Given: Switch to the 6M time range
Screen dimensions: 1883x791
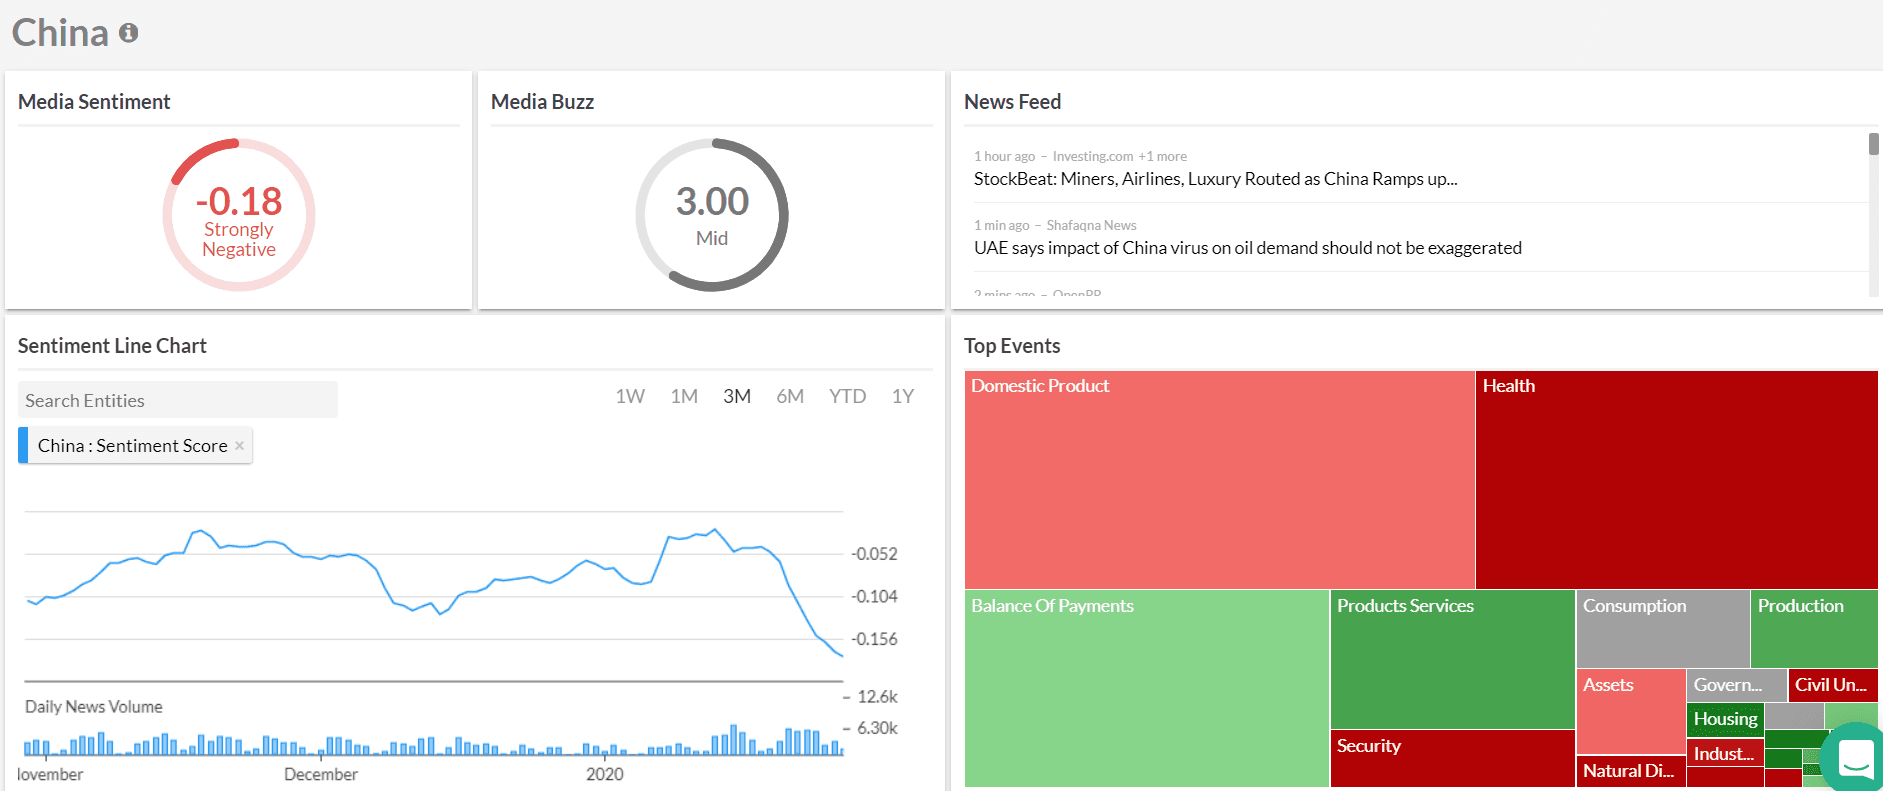Looking at the screenshot, I should pyautogui.click(x=790, y=396).
